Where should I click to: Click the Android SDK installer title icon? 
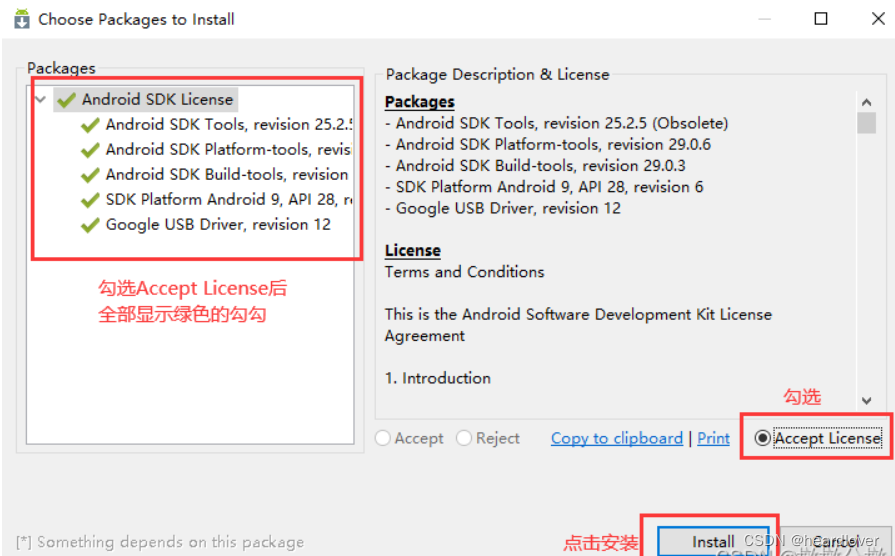click(22, 19)
